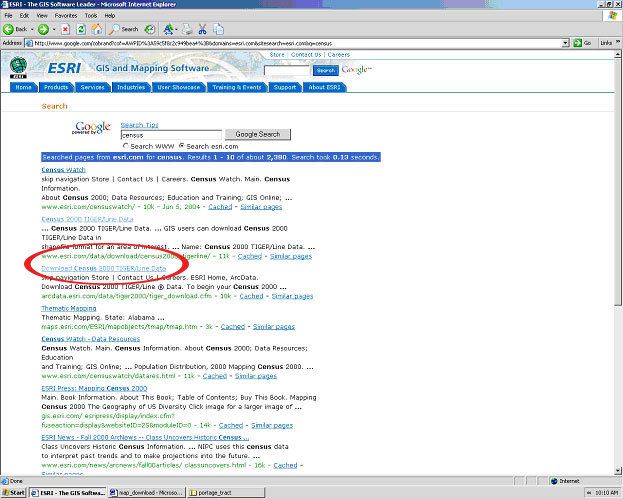This screenshot has height=499, width=623.
Task: Click the page scrollbar down arrow
Action: pyautogui.click(x=618, y=471)
